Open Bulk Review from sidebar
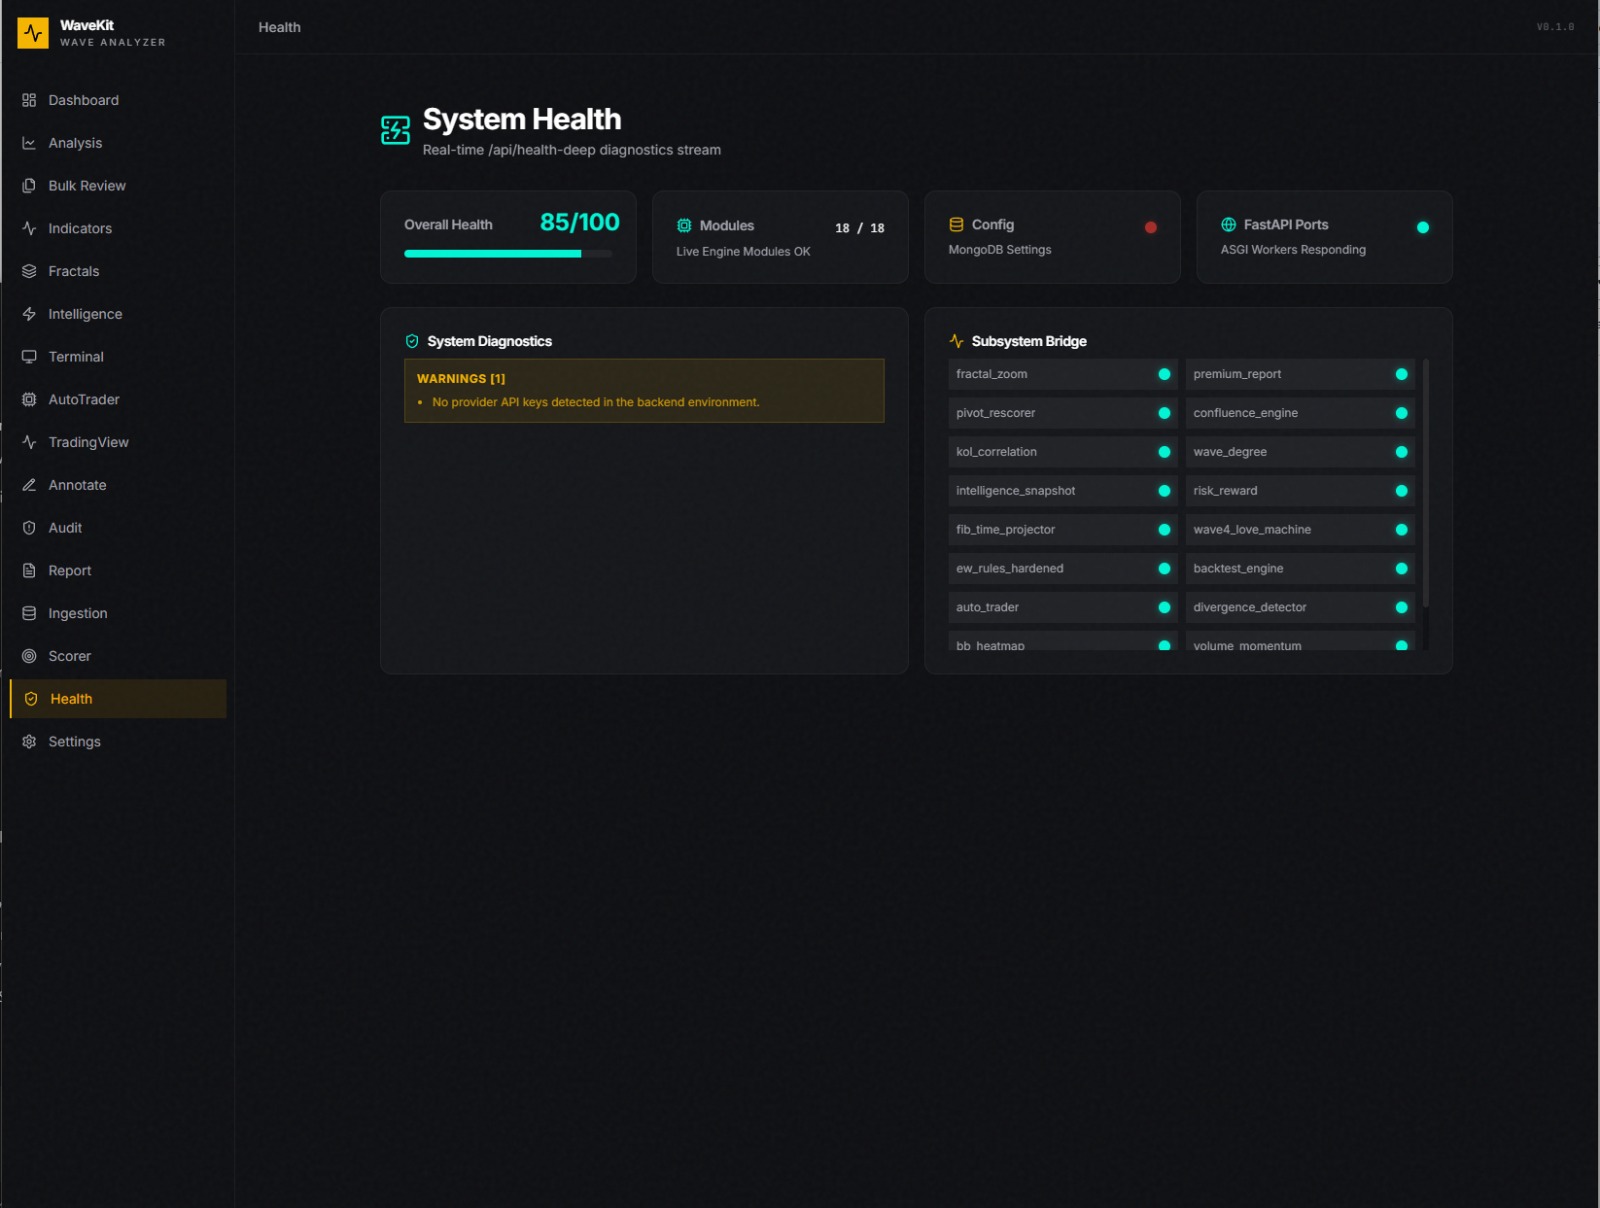The height and width of the screenshot is (1208, 1600). coord(118,186)
